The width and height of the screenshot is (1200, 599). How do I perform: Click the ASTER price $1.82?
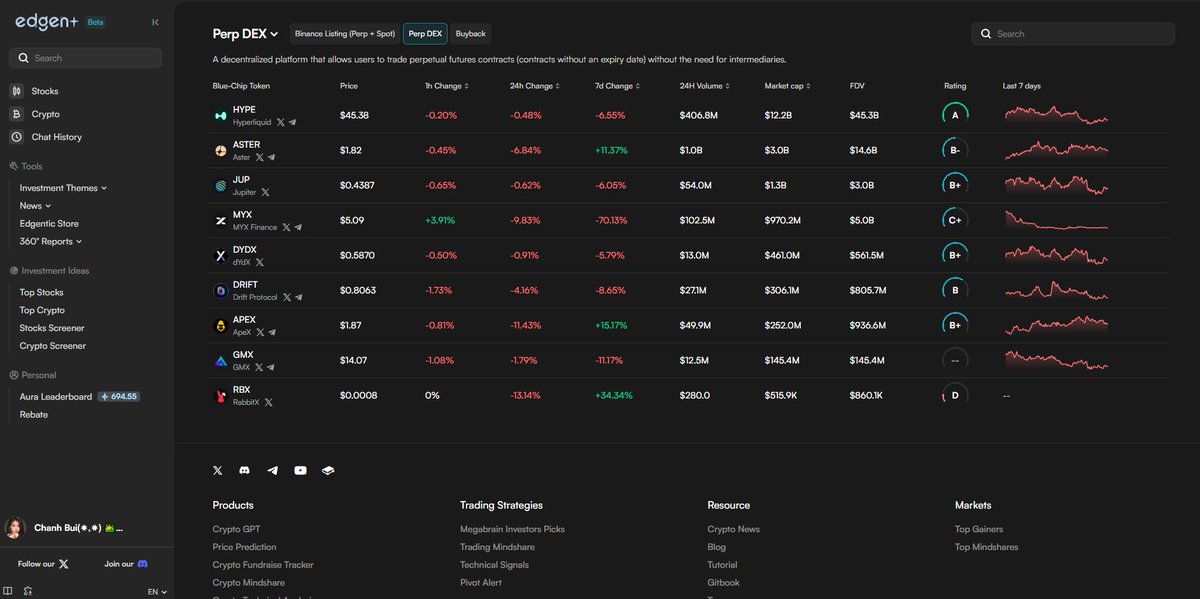351,151
